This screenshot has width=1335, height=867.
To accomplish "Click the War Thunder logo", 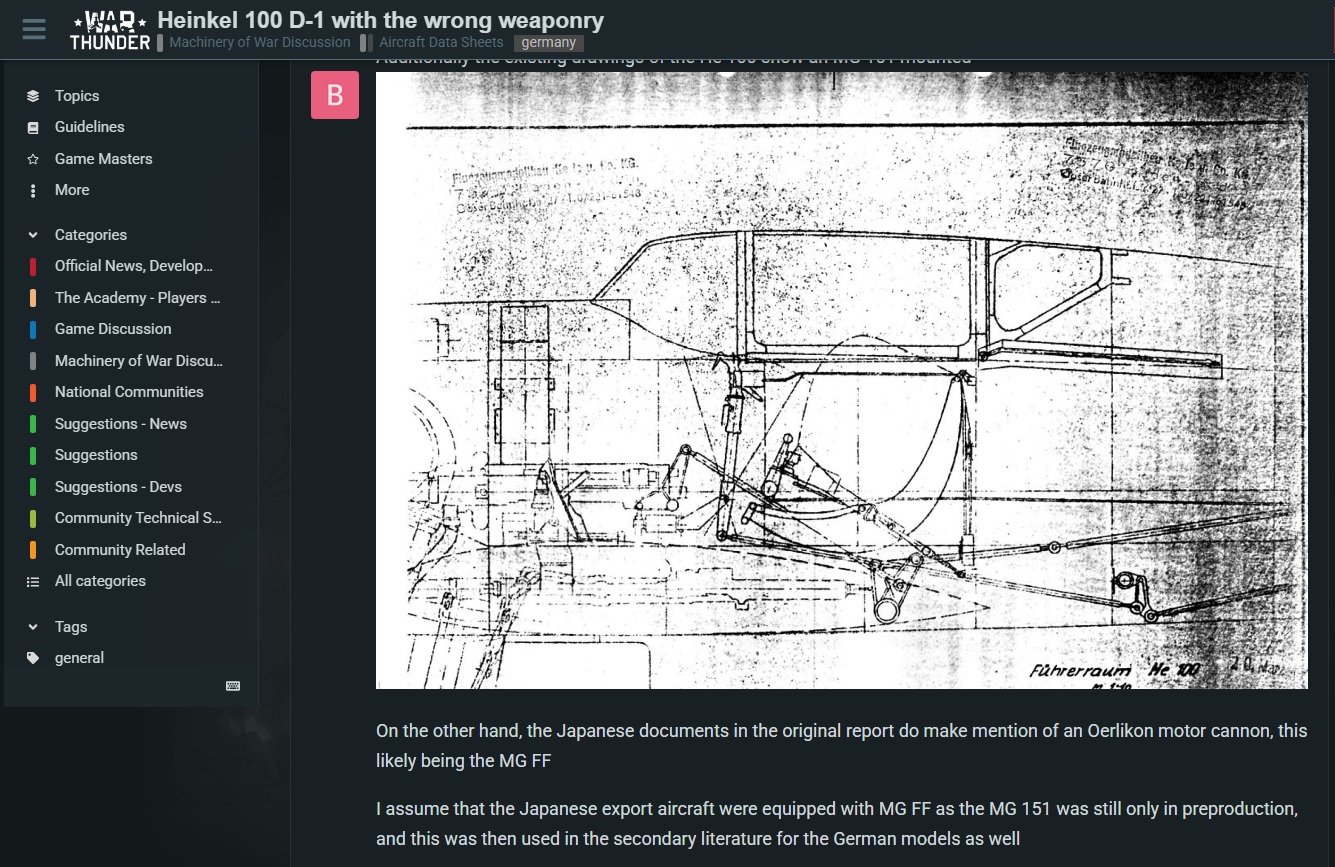I will point(110,30).
